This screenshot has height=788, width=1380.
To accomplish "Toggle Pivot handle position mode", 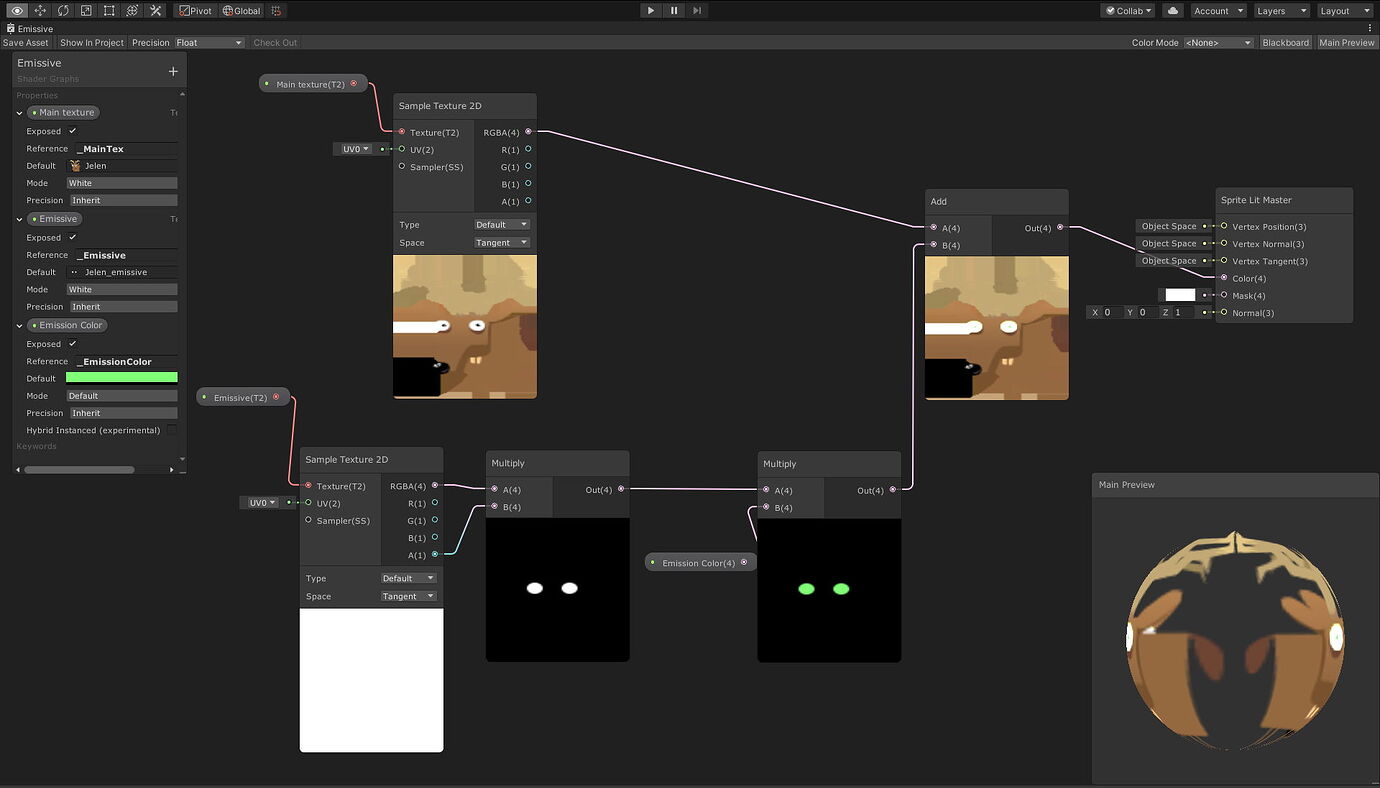I will pos(195,11).
